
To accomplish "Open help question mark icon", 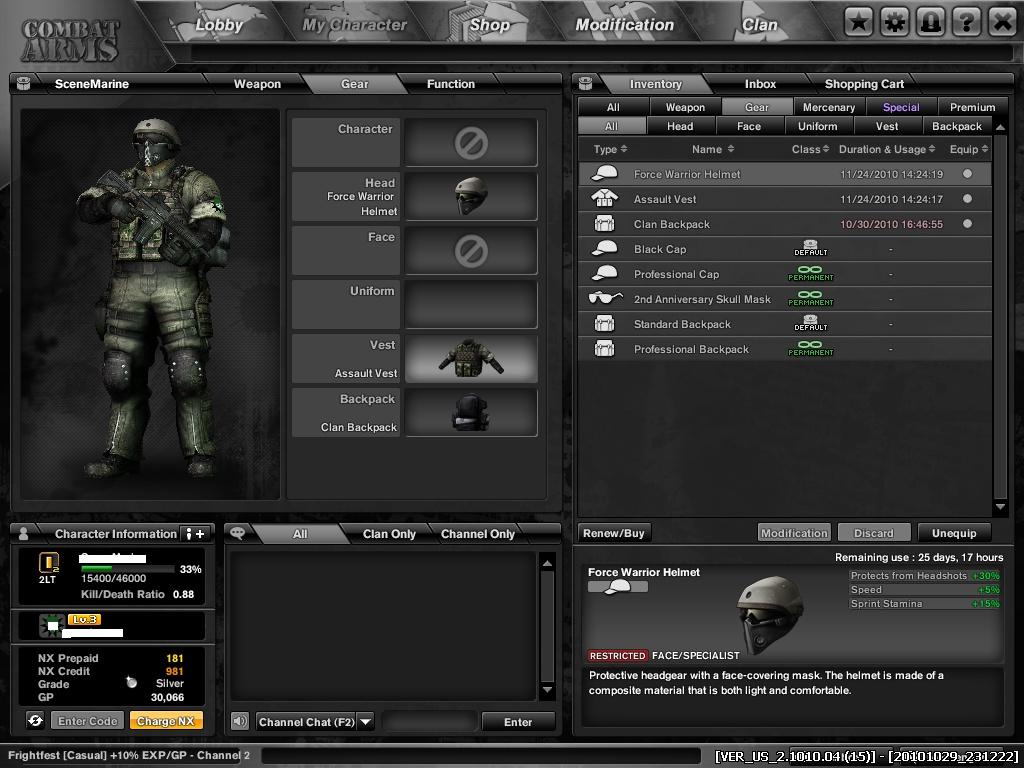I will 966,23.
